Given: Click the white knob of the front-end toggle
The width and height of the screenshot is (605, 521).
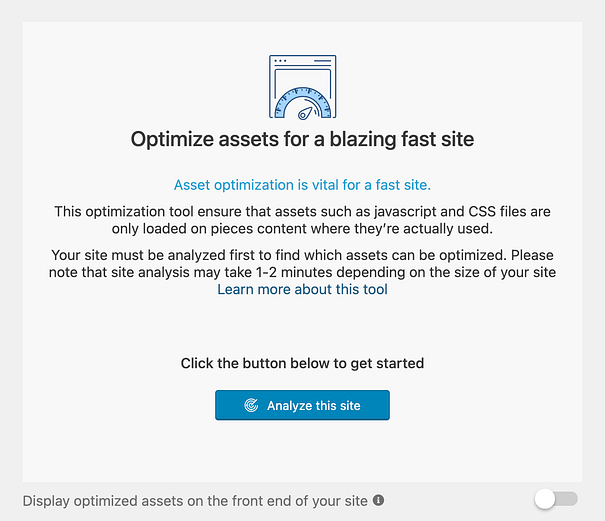Looking at the screenshot, I should click(544, 499).
